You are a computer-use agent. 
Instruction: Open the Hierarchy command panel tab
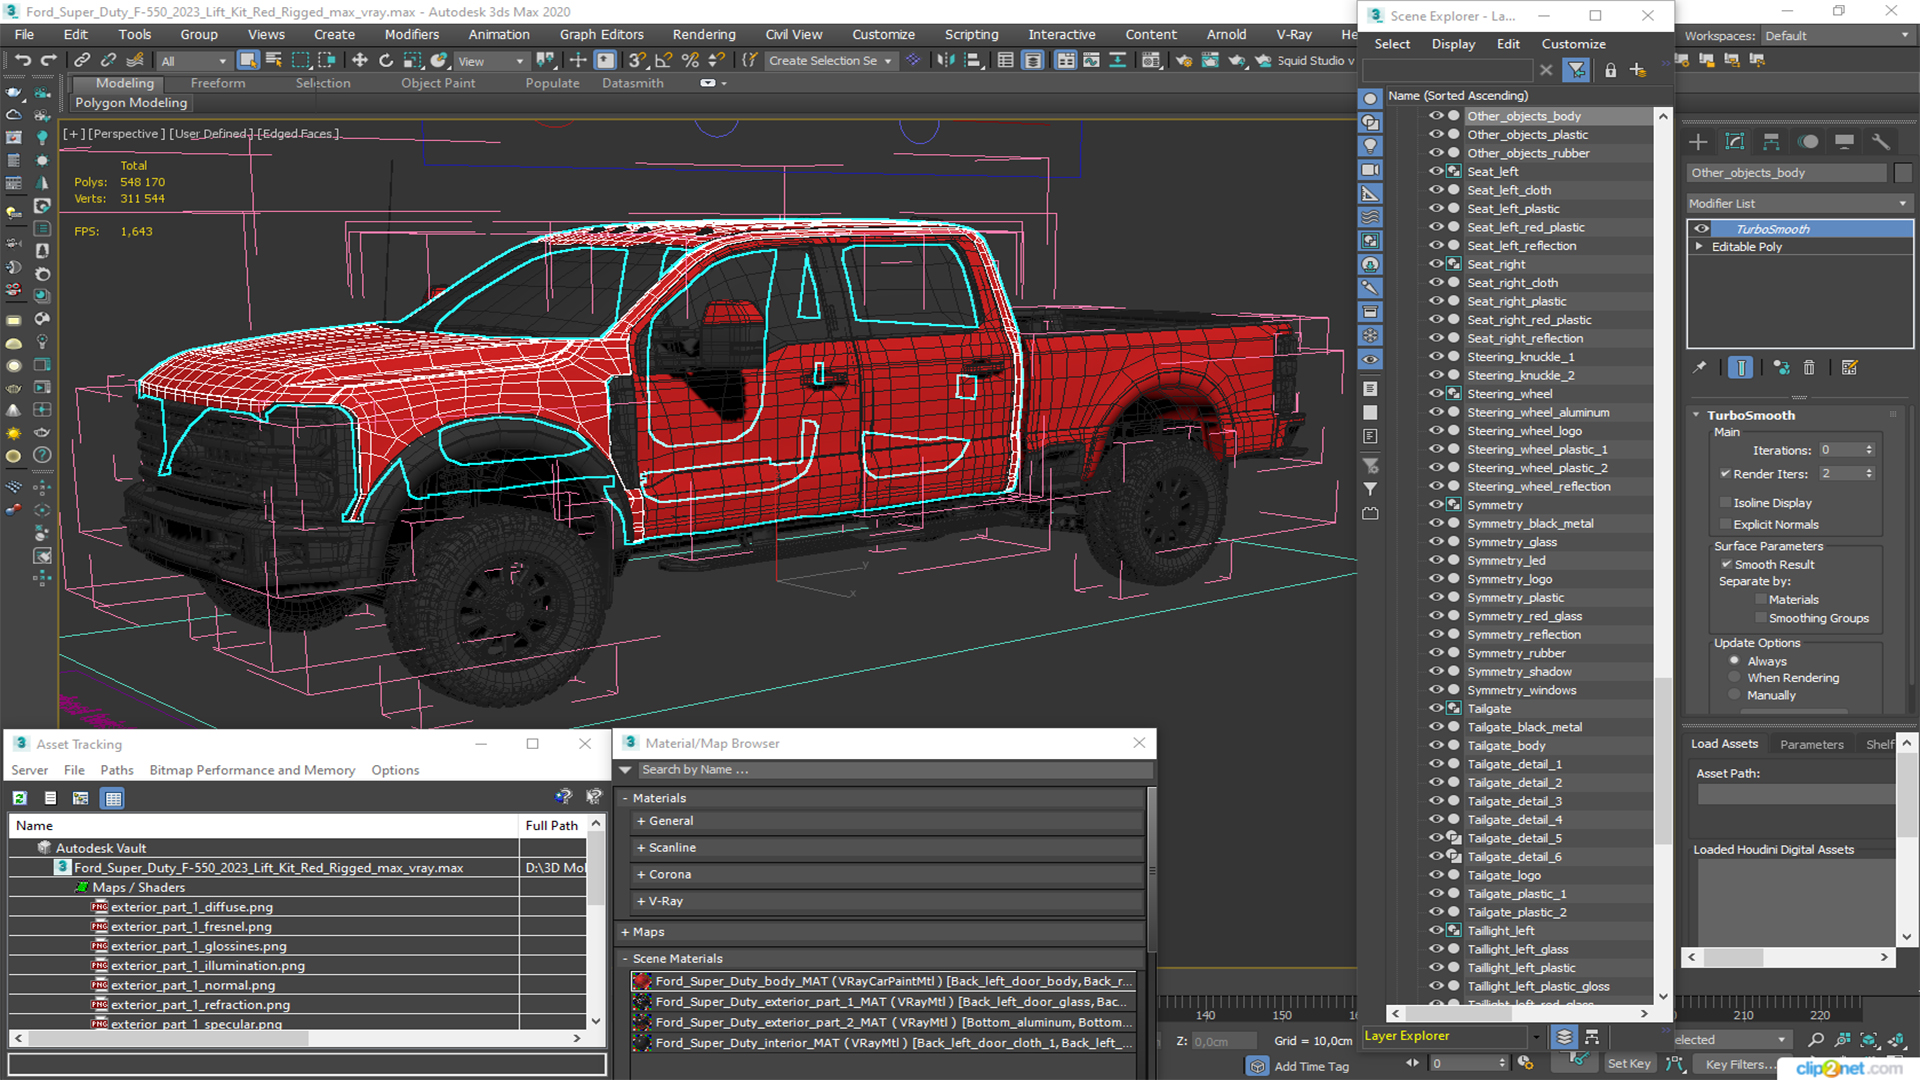pyautogui.click(x=1771, y=142)
